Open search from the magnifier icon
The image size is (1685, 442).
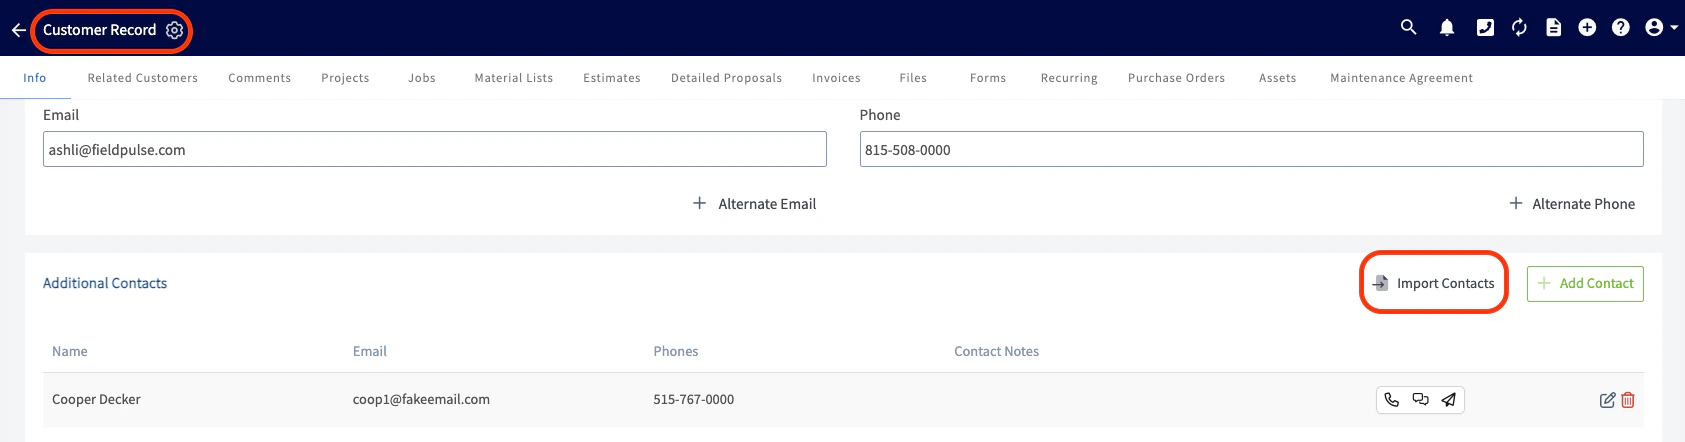[x=1408, y=27]
